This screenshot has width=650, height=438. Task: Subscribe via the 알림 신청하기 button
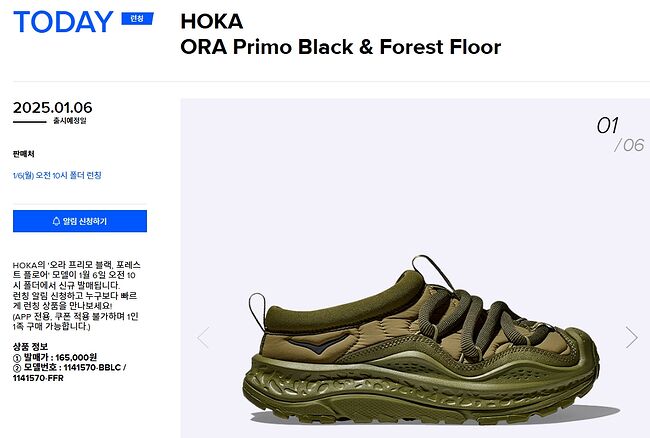[80, 221]
